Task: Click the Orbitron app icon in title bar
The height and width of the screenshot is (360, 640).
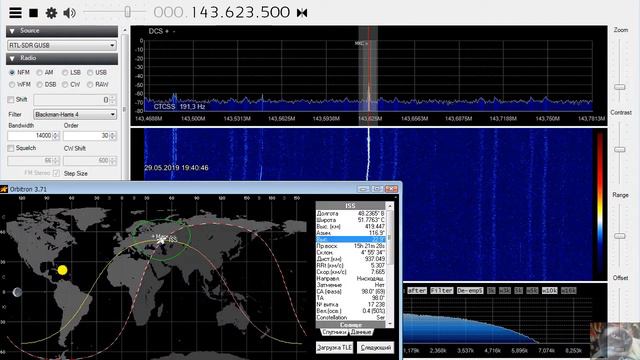Action: point(4,189)
